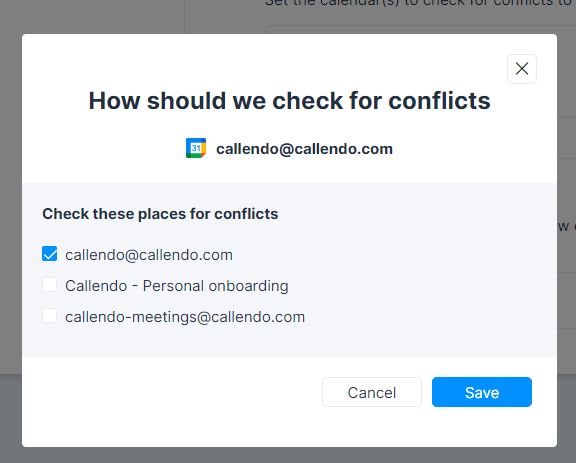Click the "Check these places for conflicts" heading
This screenshot has width=576, height=463.
tap(160, 214)
